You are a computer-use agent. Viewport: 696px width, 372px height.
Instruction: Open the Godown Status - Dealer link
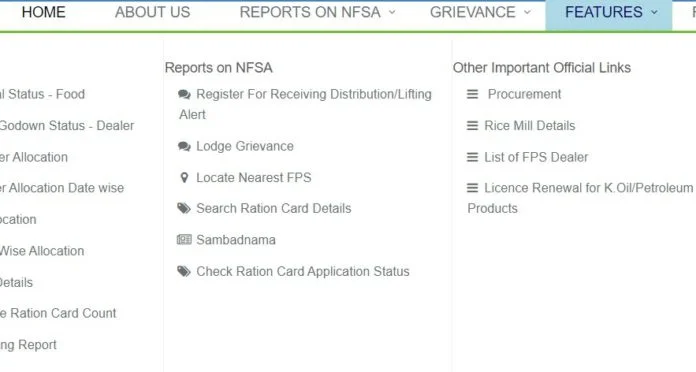point(67,126)
